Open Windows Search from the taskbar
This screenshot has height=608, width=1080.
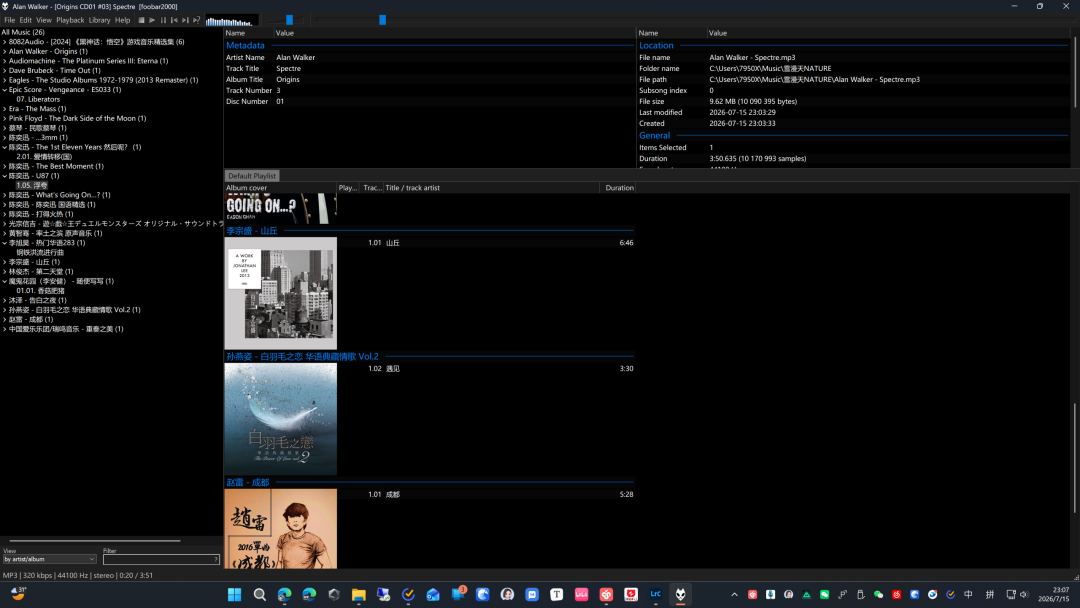pyautogui.click(x=260, y=594)
